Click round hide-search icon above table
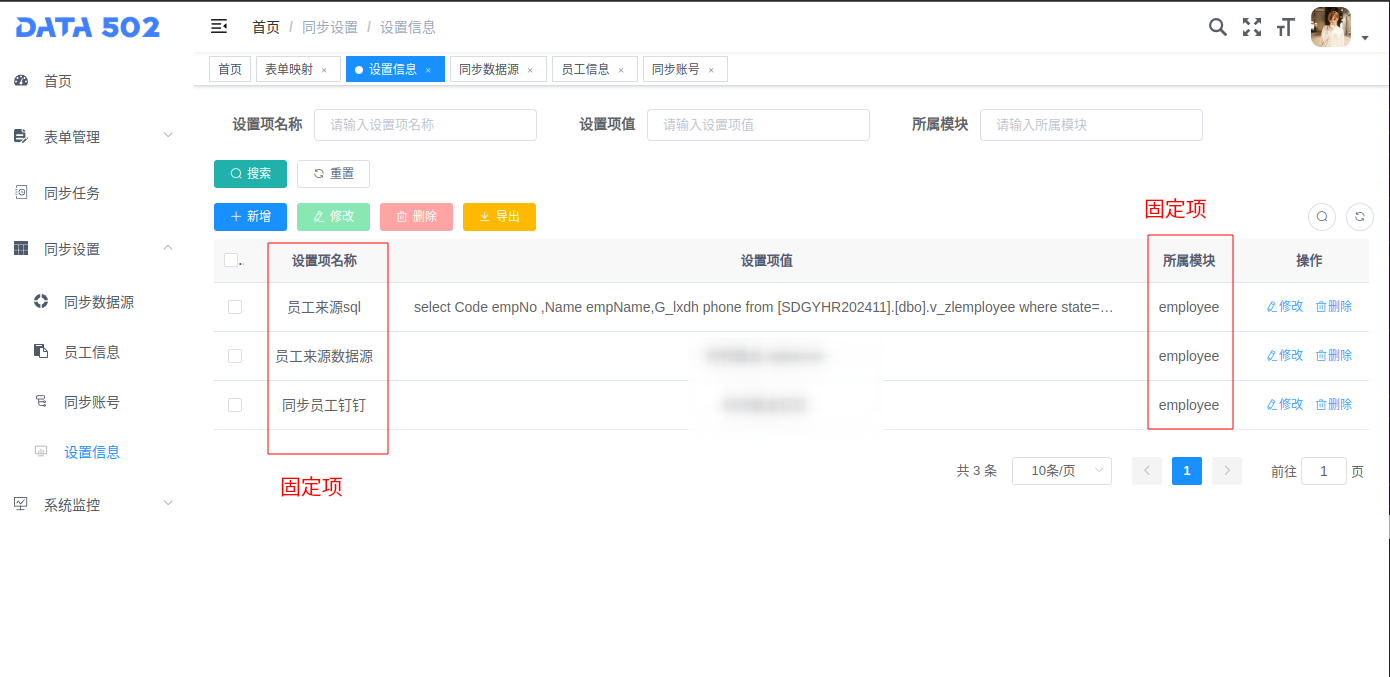1390x677 pixels. pyautogui.click(x=1322, y=216)
